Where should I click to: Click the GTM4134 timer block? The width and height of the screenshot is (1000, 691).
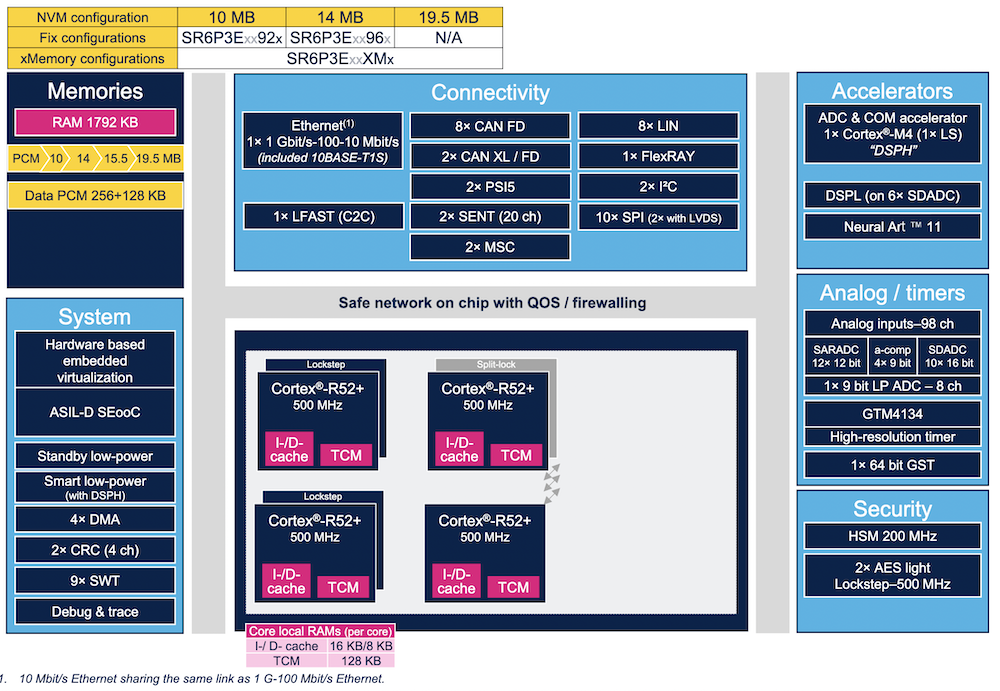tap(892, 413)
